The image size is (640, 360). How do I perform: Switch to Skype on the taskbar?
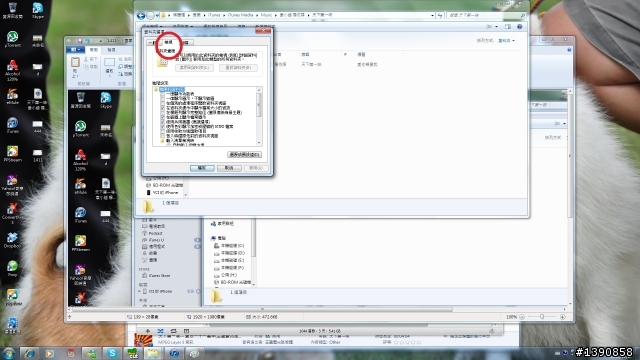tap(112, 353)
